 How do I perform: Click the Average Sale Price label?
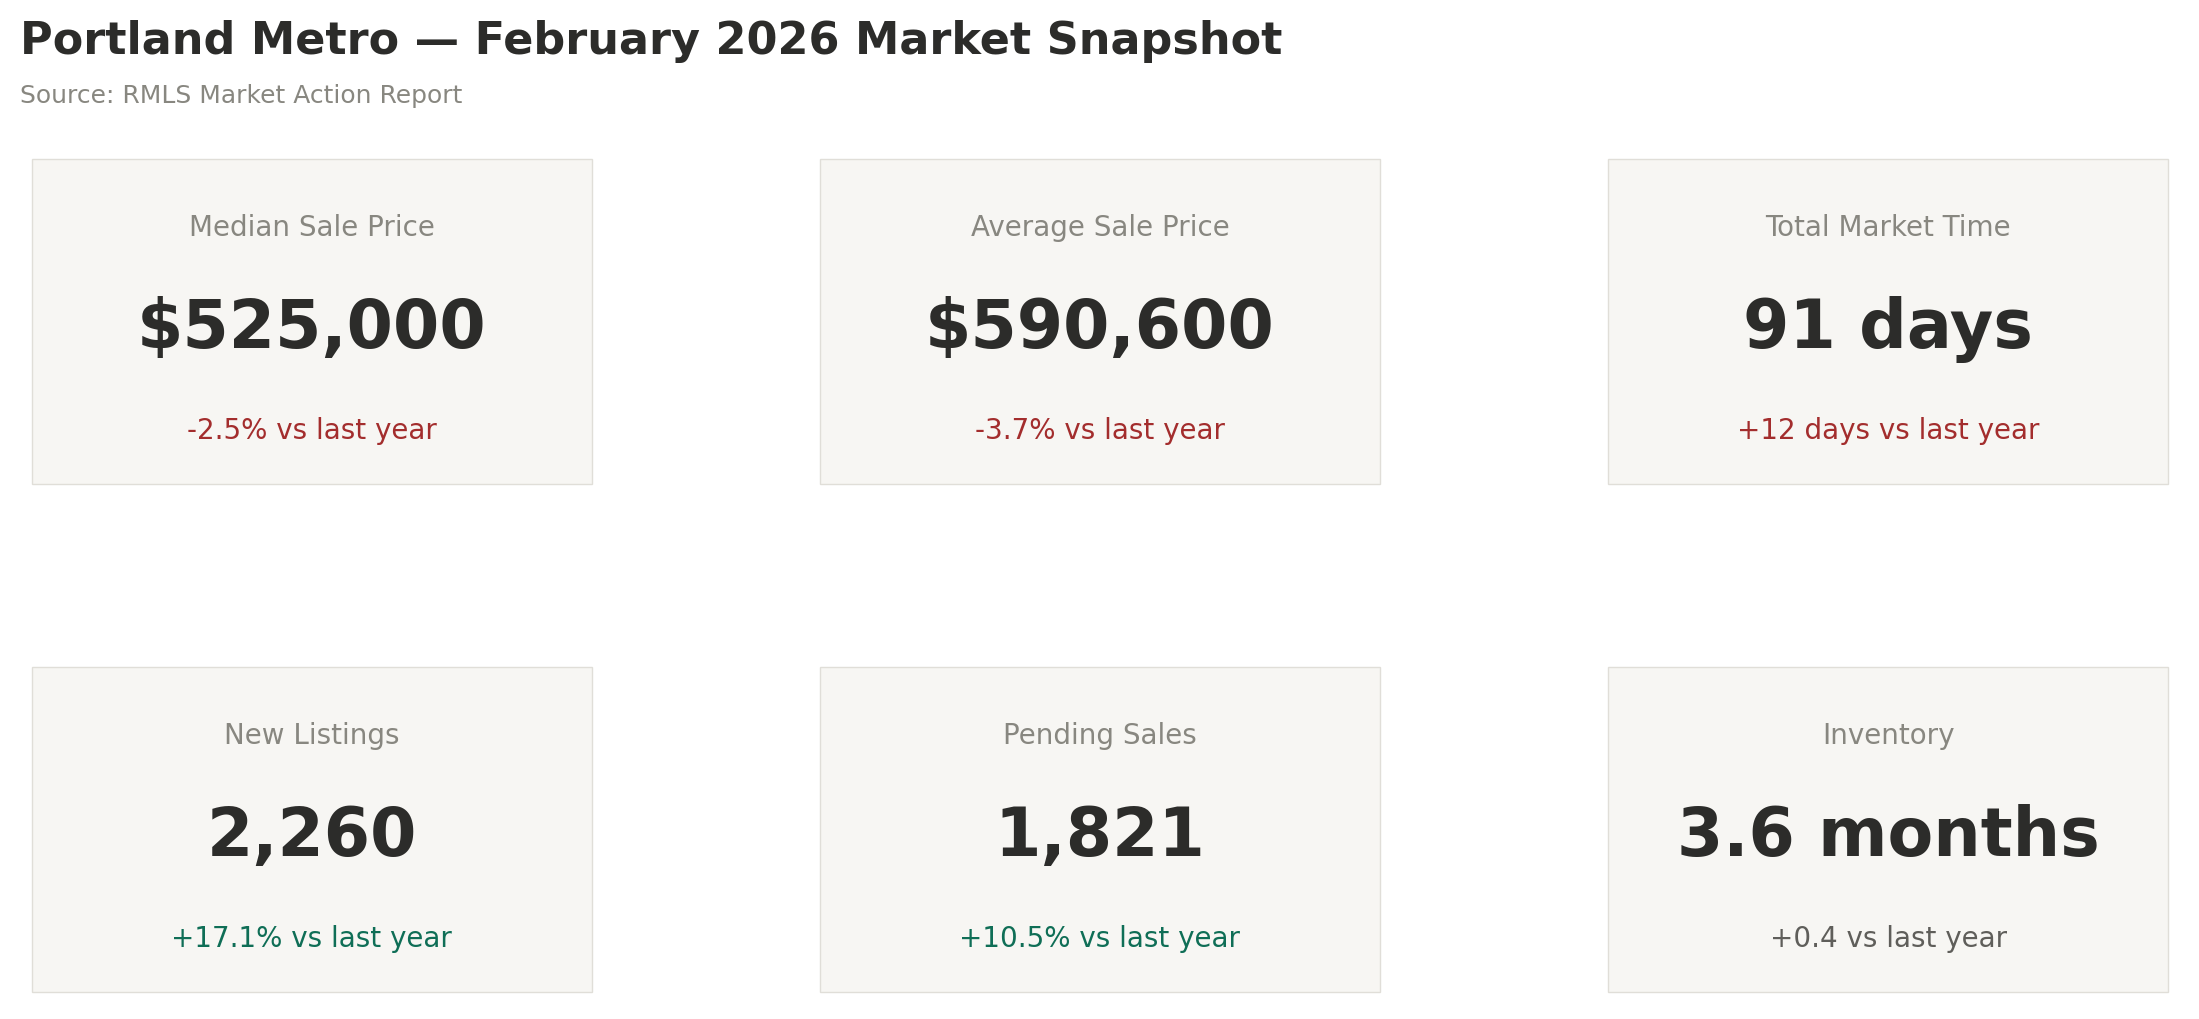click(1100, 227)
